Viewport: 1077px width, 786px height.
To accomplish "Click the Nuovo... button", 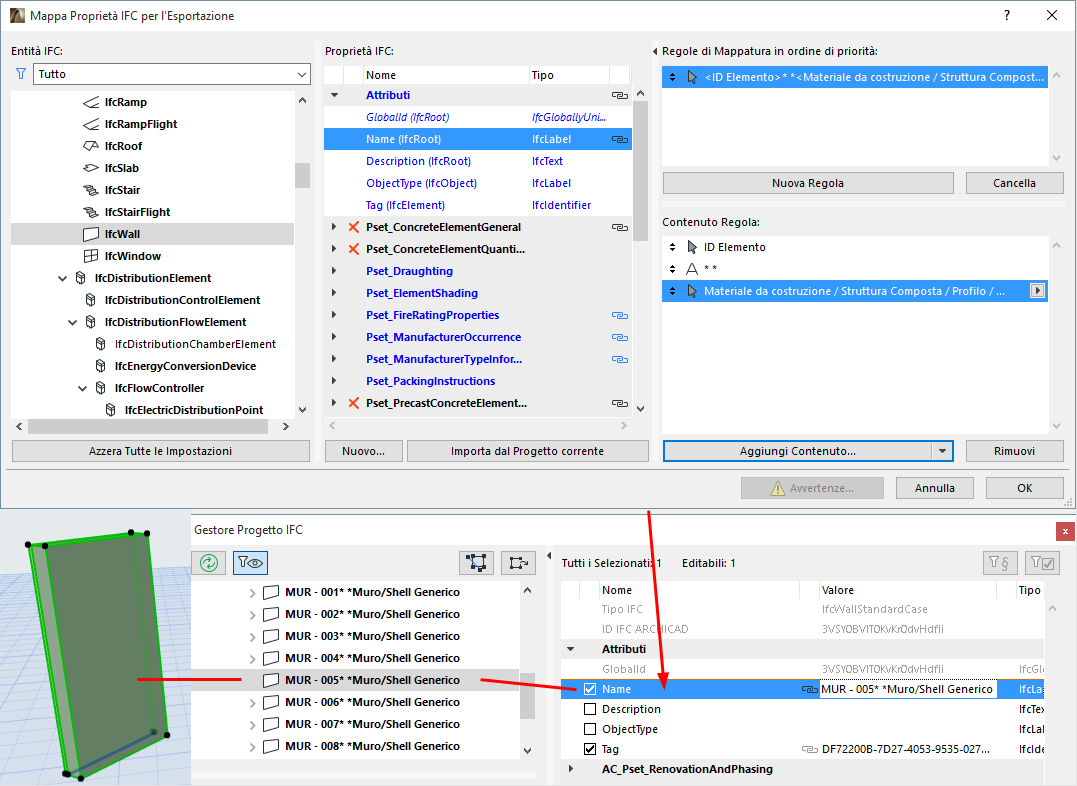I will (x=363, y=451).
